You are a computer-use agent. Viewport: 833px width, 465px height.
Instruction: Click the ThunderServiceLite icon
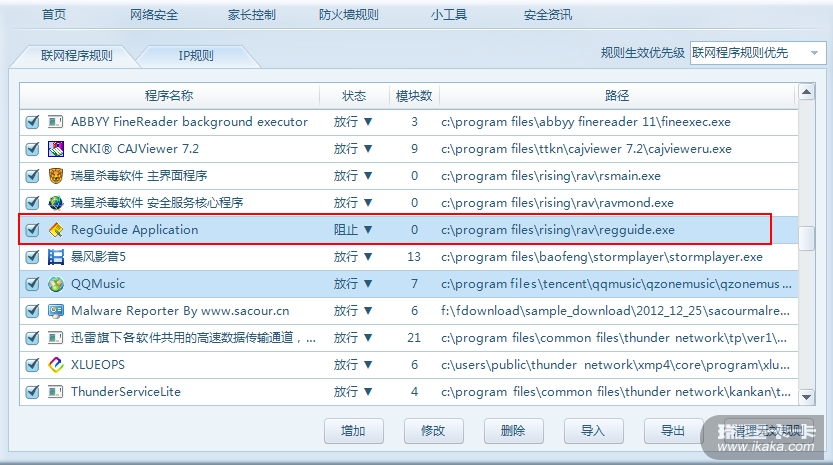[56, 392]
